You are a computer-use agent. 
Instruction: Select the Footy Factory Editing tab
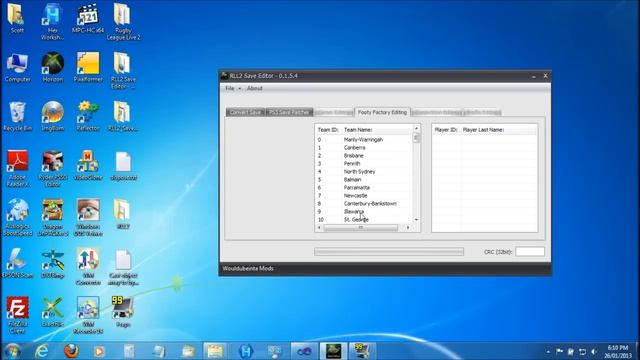point(382,112)
